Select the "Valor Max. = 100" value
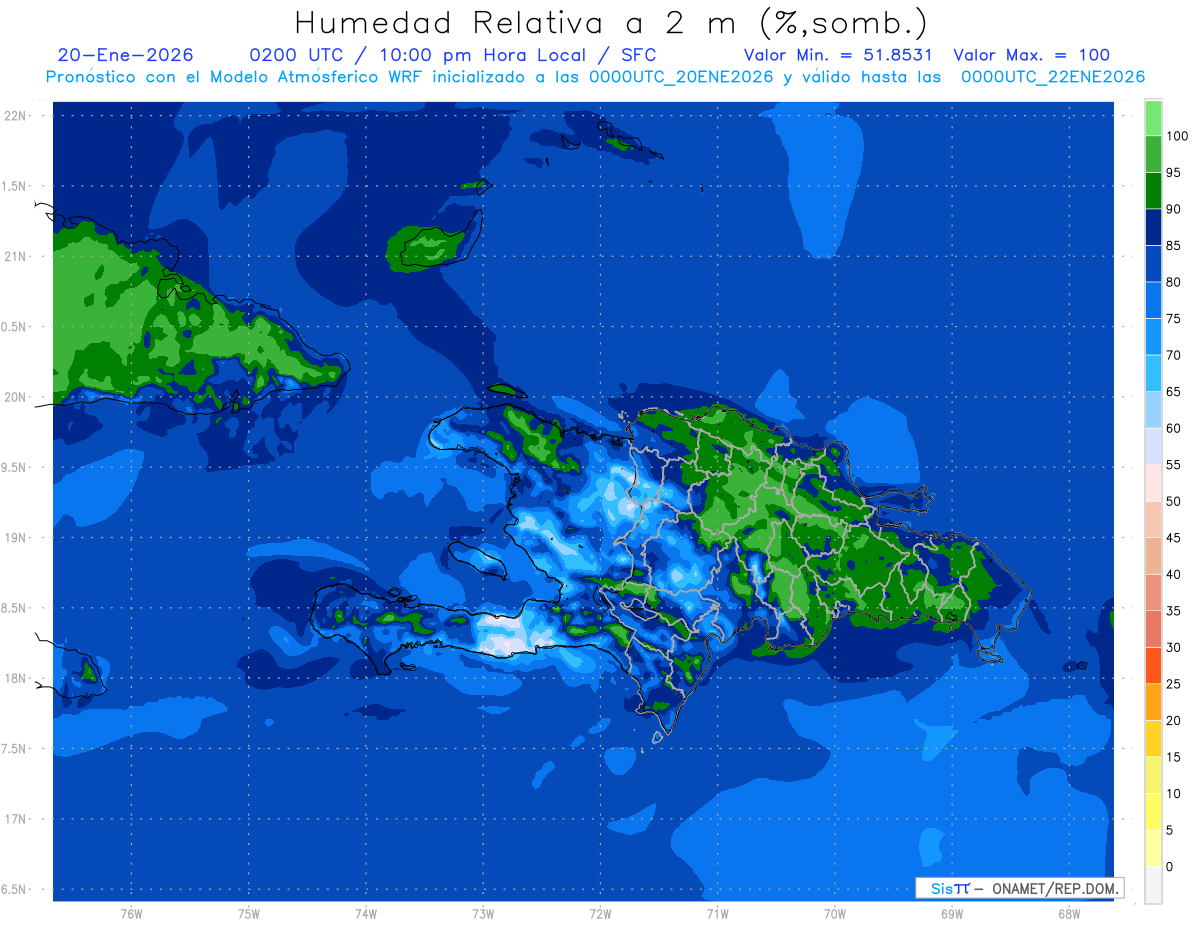The image size is (1200, 927). click(1031, 55)
